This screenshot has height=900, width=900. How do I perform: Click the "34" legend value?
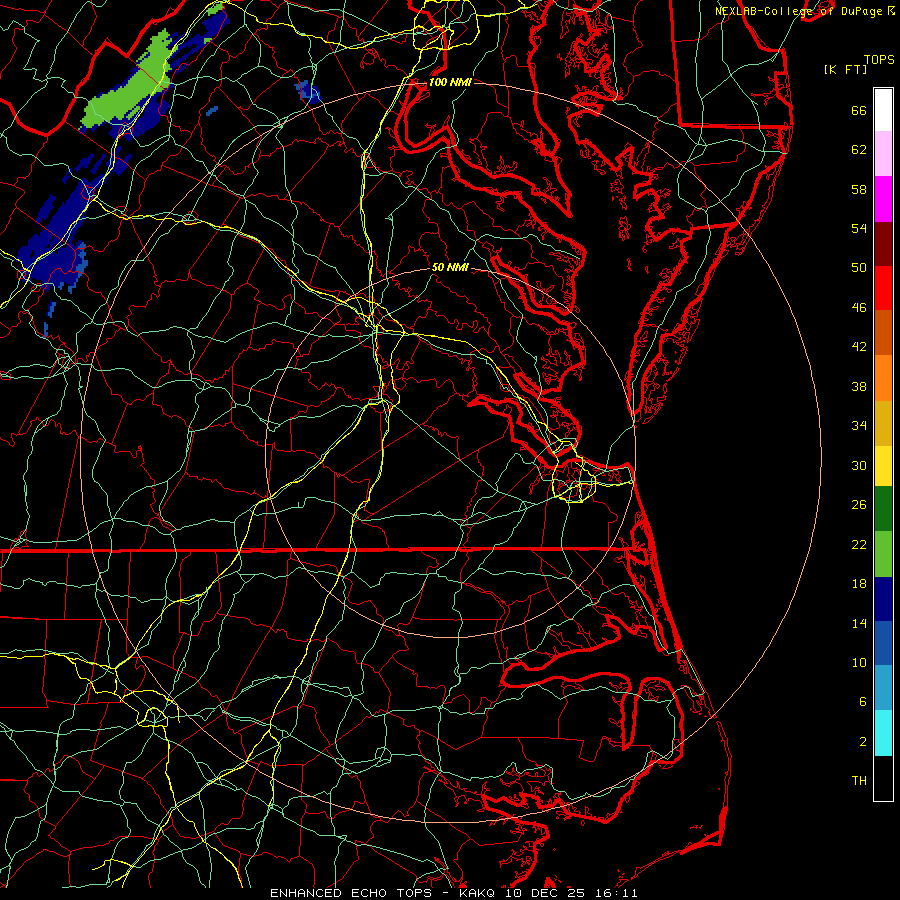pos(859,426)
